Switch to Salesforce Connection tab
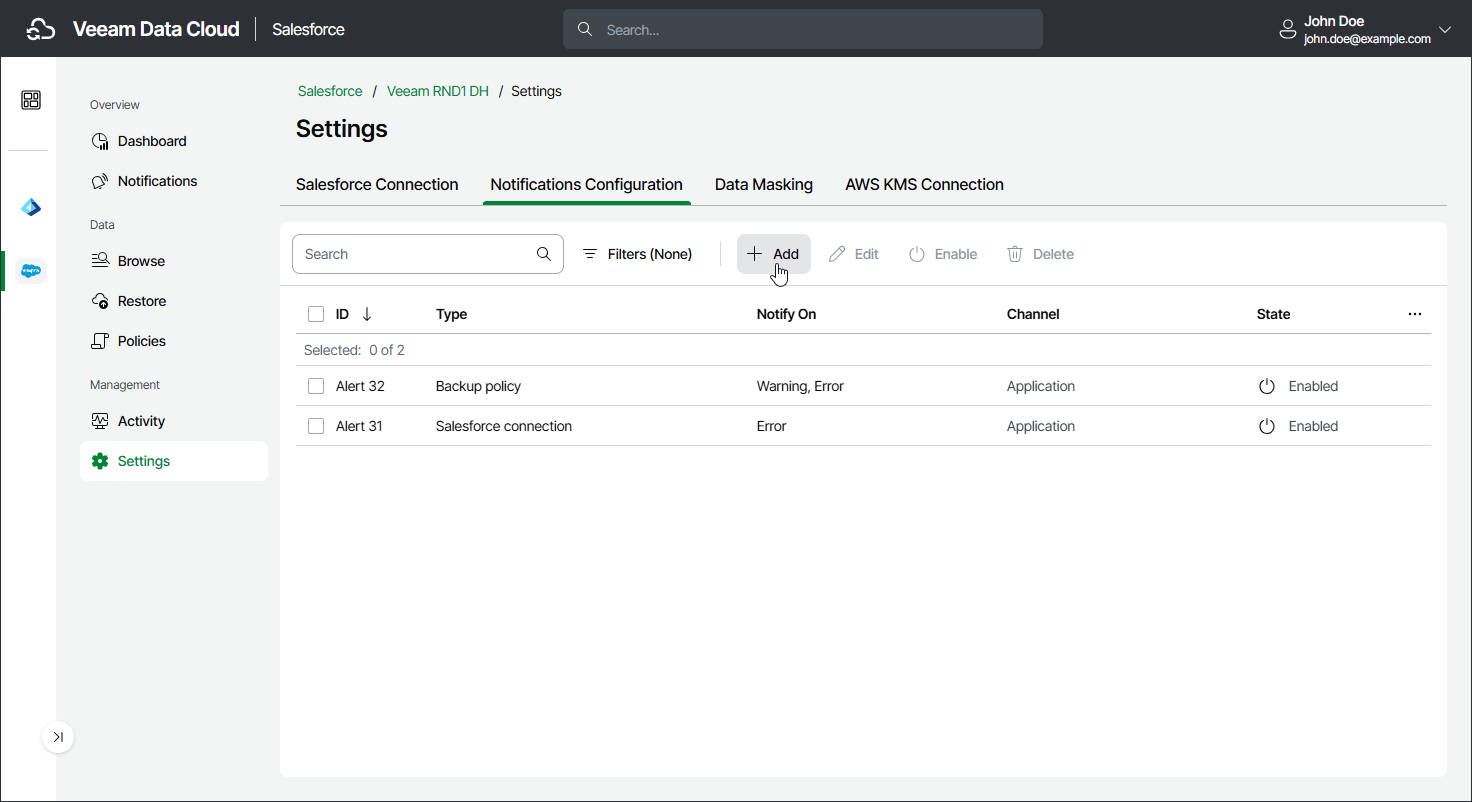Viewport: 1472px width, 802px height. click(x=377, y=184)
